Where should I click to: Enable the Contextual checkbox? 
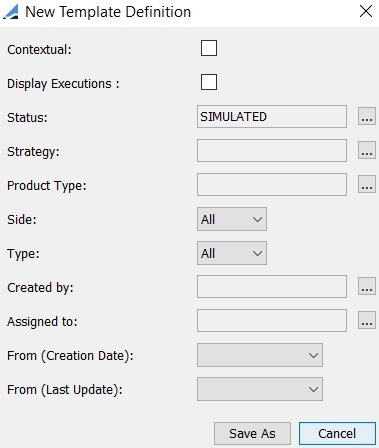point(209,48)
